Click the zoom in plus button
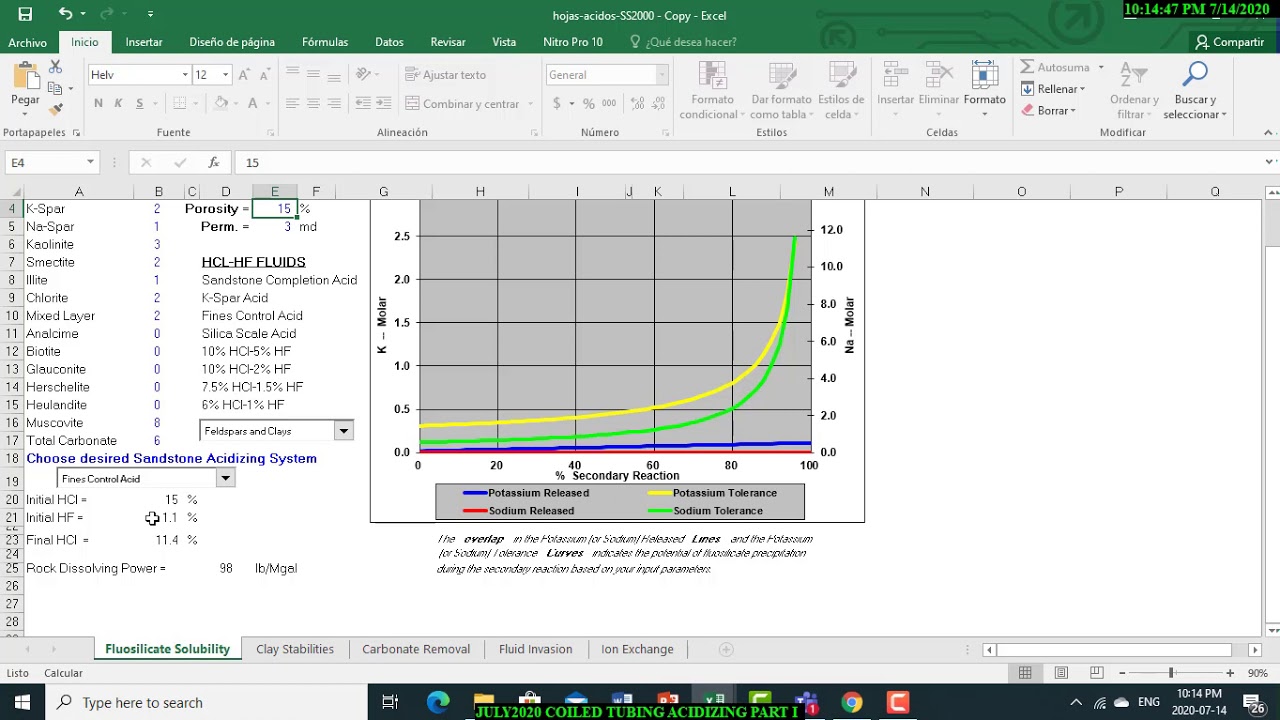Viewport: 1280px width, 720px height. (x=1230, y=673)
